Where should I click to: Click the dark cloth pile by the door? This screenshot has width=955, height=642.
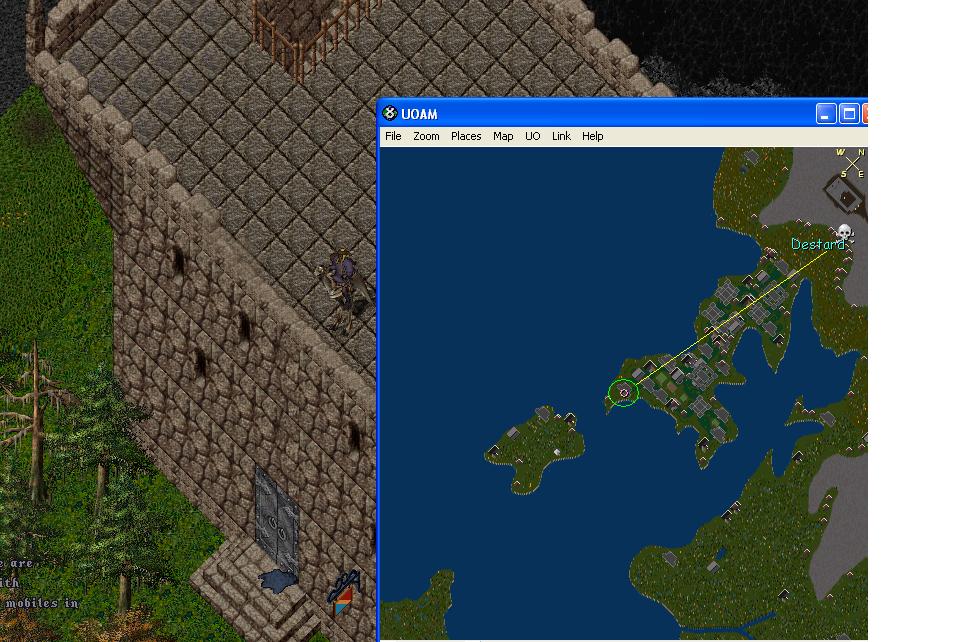coord(277,578)
